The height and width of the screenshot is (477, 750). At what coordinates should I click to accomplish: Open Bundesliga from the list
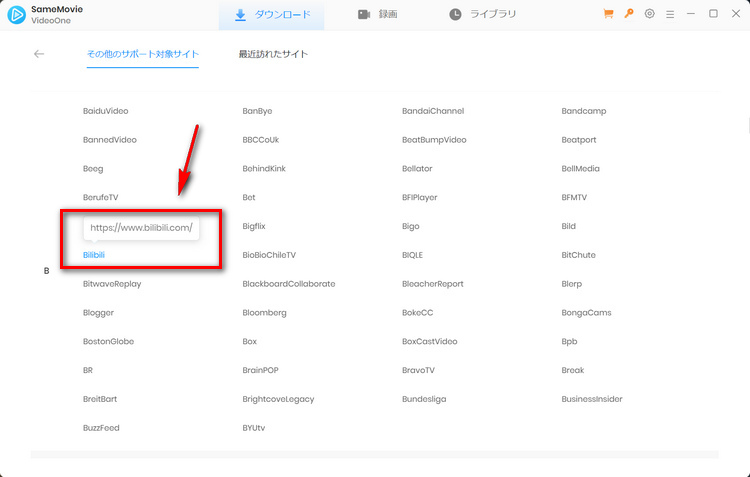pyautogui.click(x=424, y=399)
